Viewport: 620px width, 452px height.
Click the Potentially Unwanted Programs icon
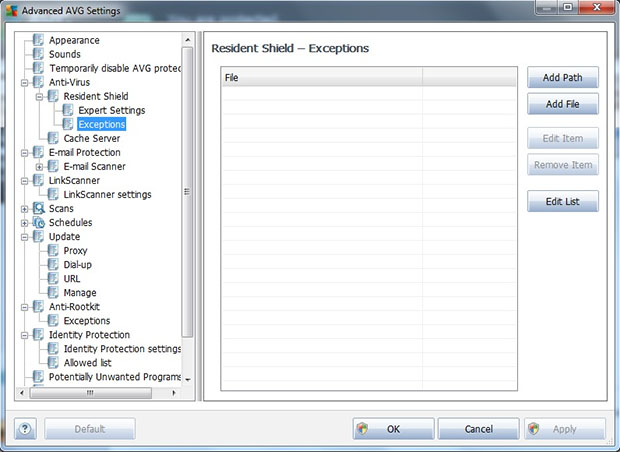coord(38,376)
